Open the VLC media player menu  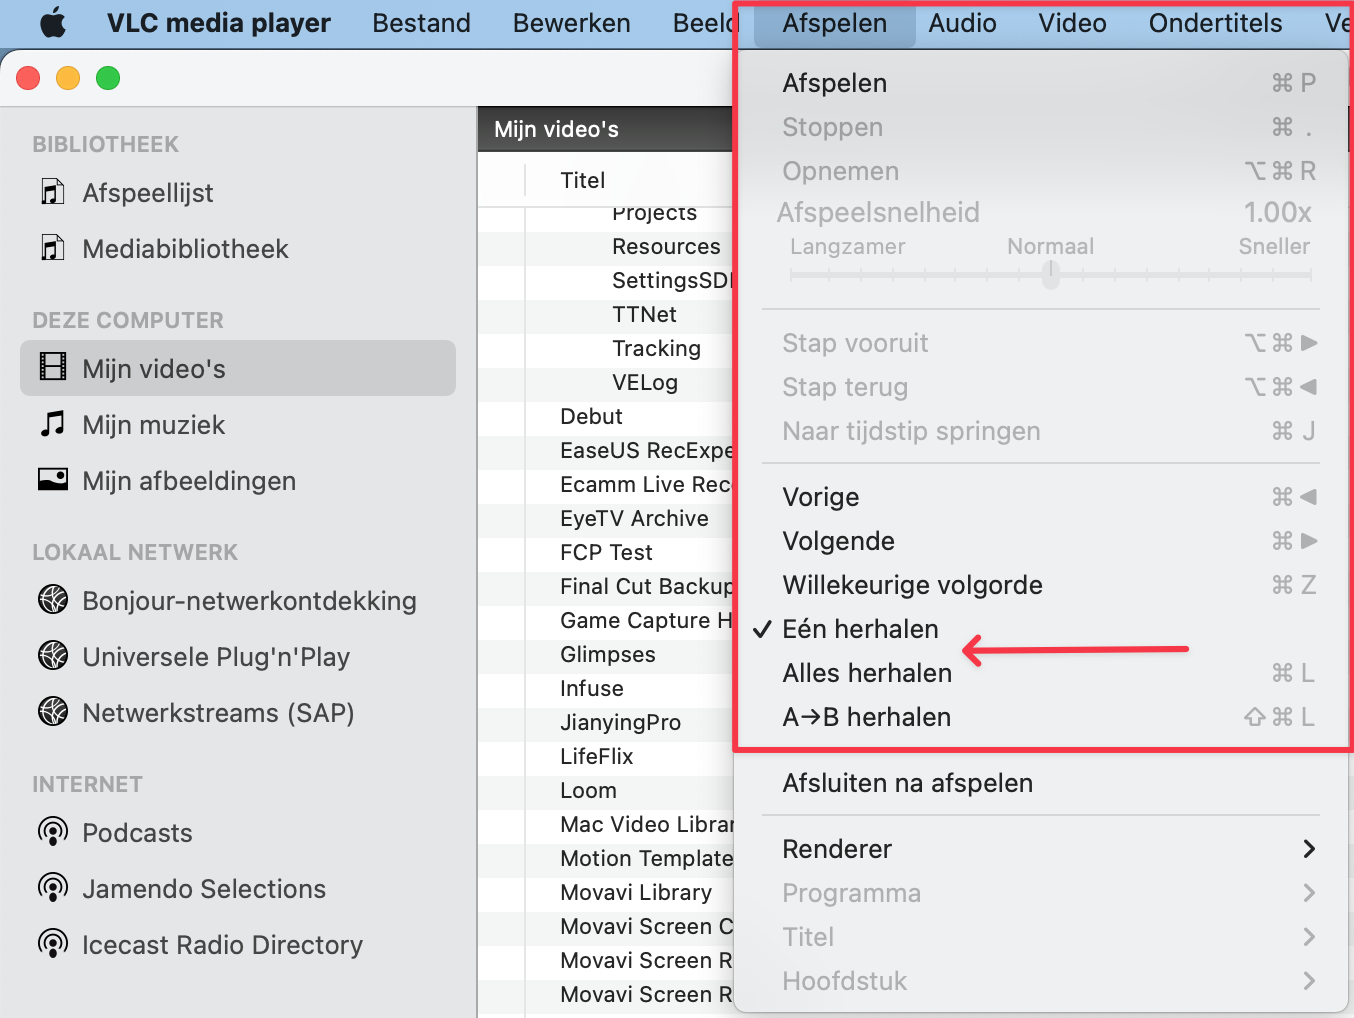point(219,23)
